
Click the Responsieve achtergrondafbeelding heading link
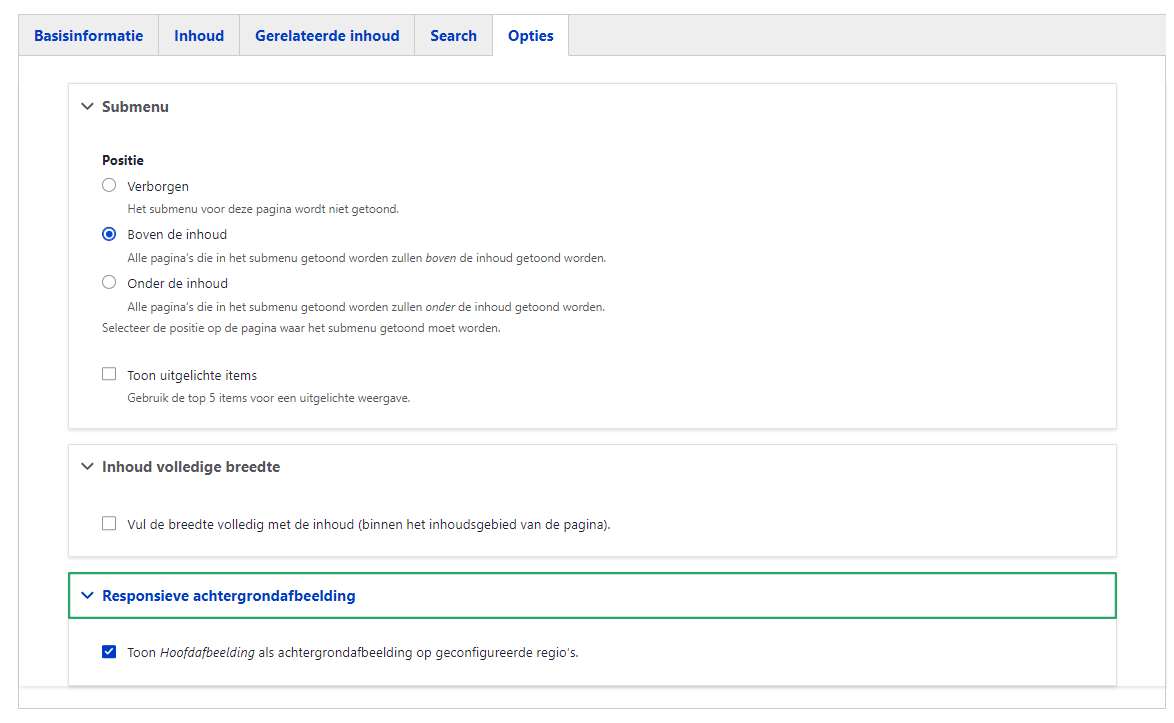(x=229, y=596)
